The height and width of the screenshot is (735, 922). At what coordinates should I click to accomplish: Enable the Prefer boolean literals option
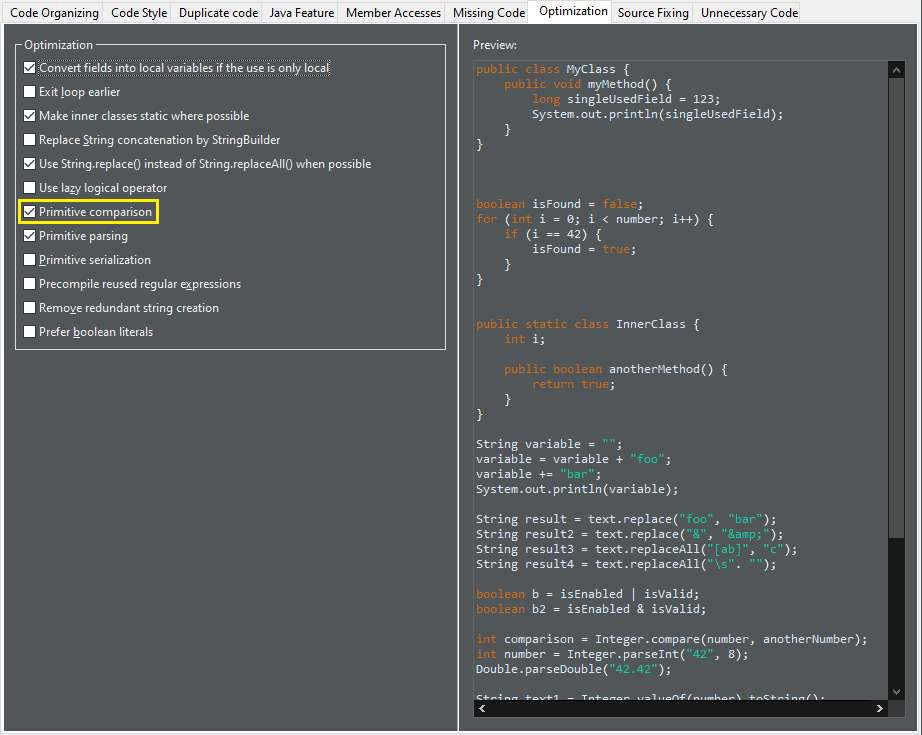(29, 332)
